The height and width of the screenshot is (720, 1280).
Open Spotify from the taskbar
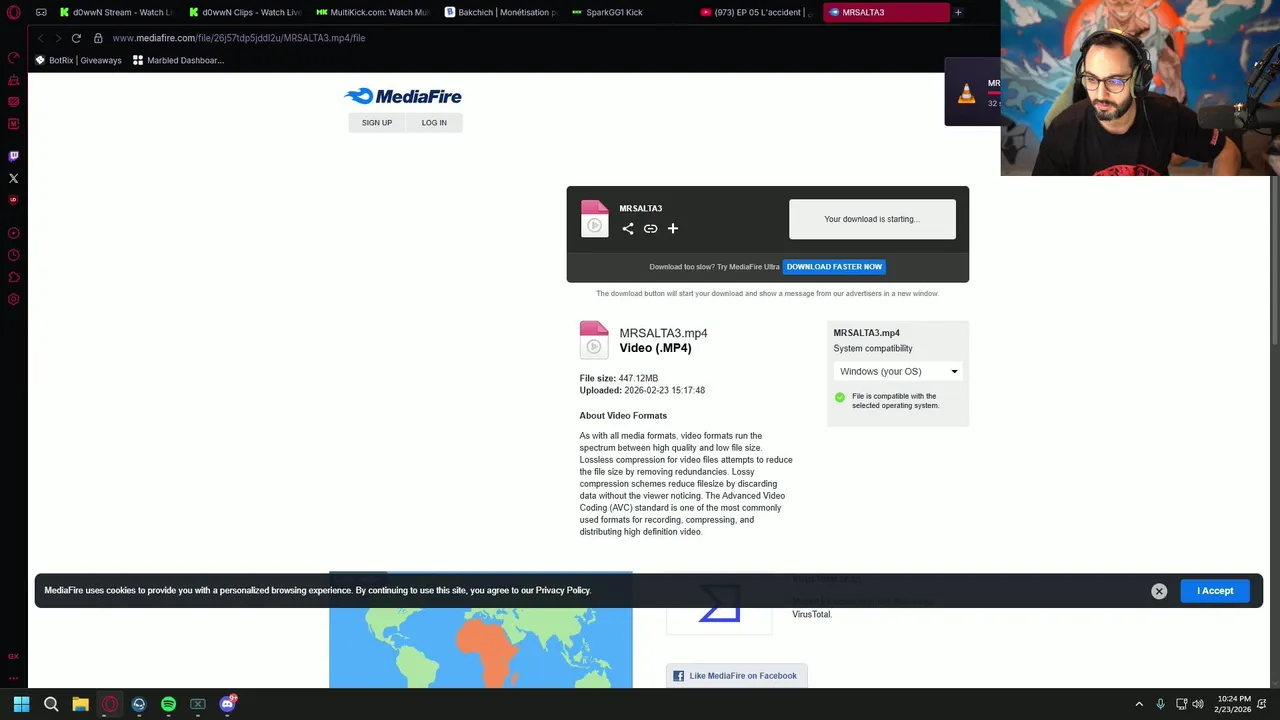[168, 704]
